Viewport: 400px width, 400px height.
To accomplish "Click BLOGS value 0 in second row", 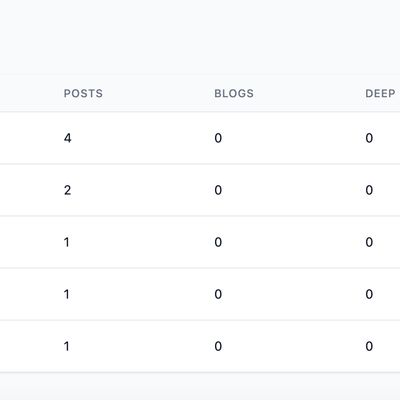I will point(218,190).
